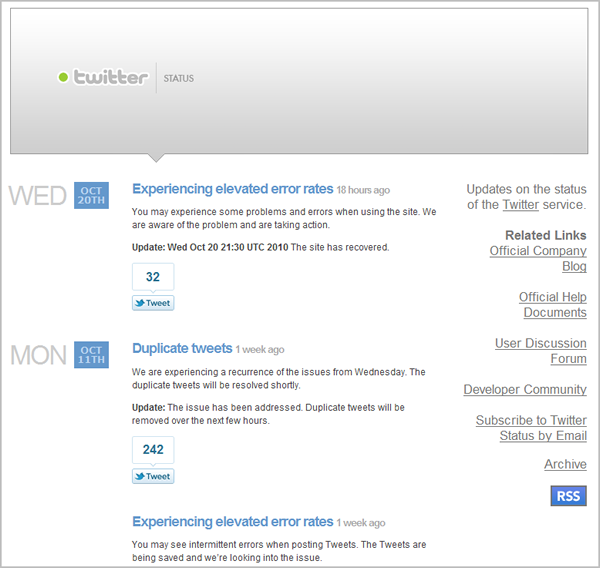Click the 'Update: Wed Oct 20 21:30 UTC 2010' text

pyautogui.click(x=210, y=247)
